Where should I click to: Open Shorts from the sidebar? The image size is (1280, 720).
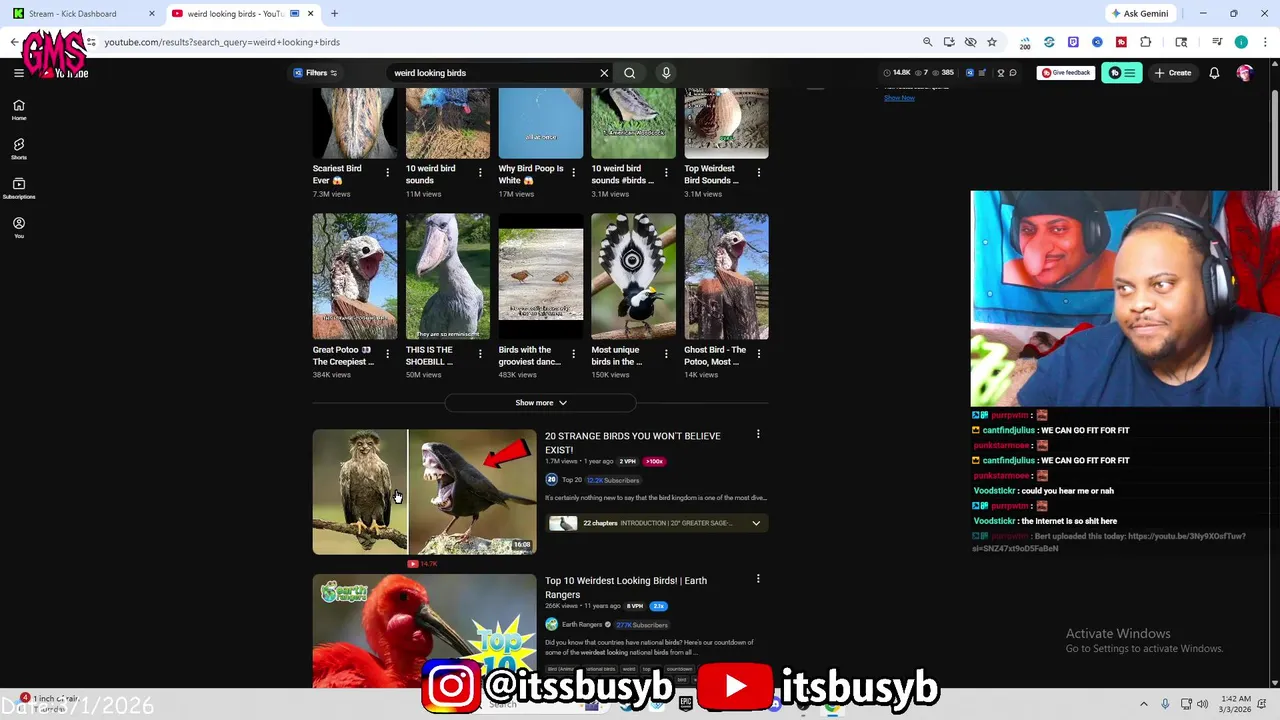point(18,149)
